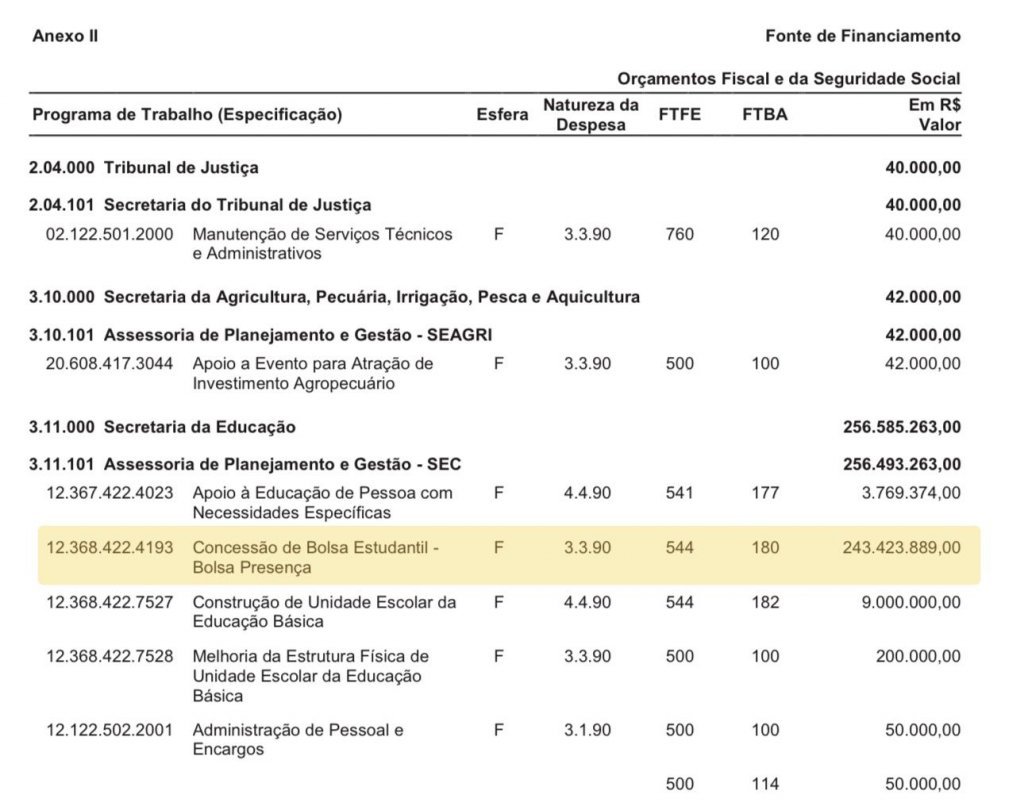
Task: Click program code 02.122.501.2000
Action: point(110,234)
